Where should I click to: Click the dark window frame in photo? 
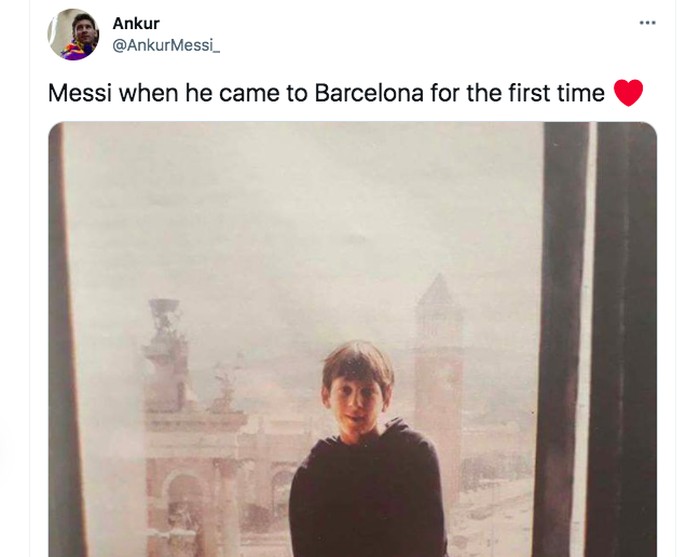pyautogui.click(x=565, y=340)
